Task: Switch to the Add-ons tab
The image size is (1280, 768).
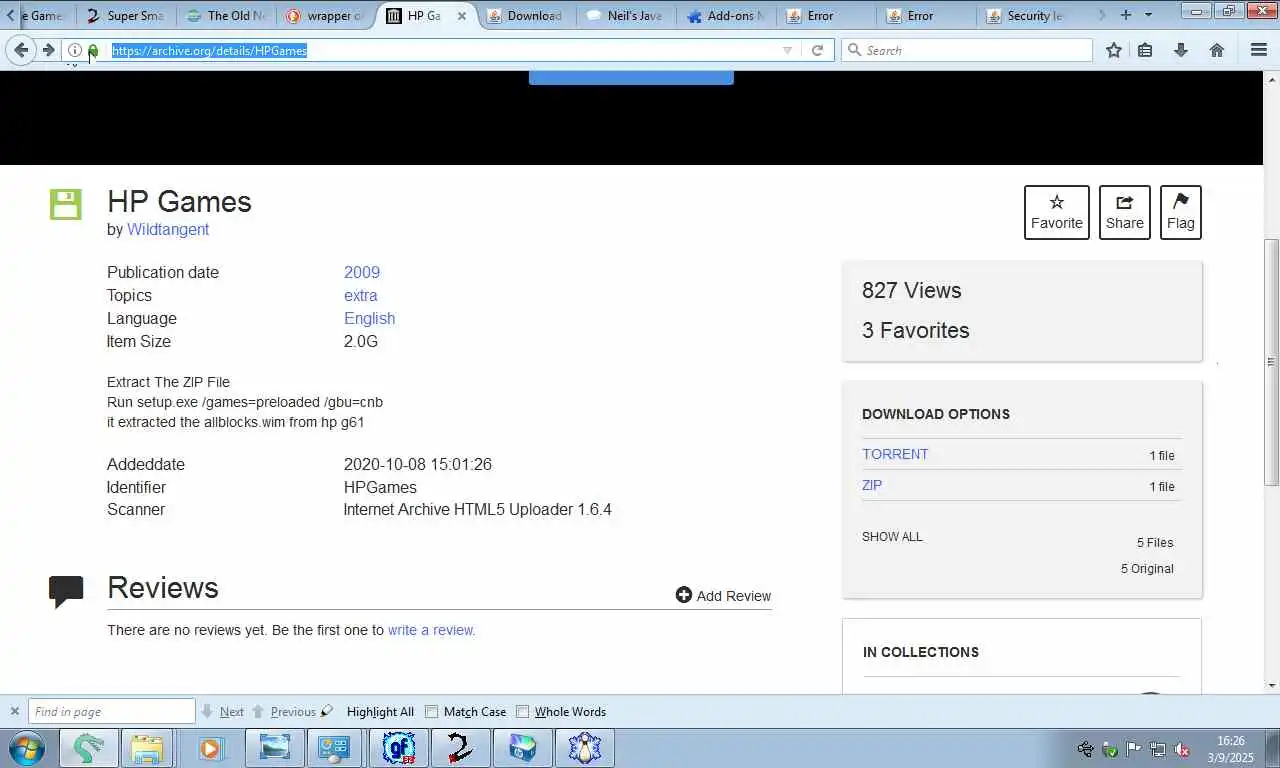Action: (x=725, y=15)
